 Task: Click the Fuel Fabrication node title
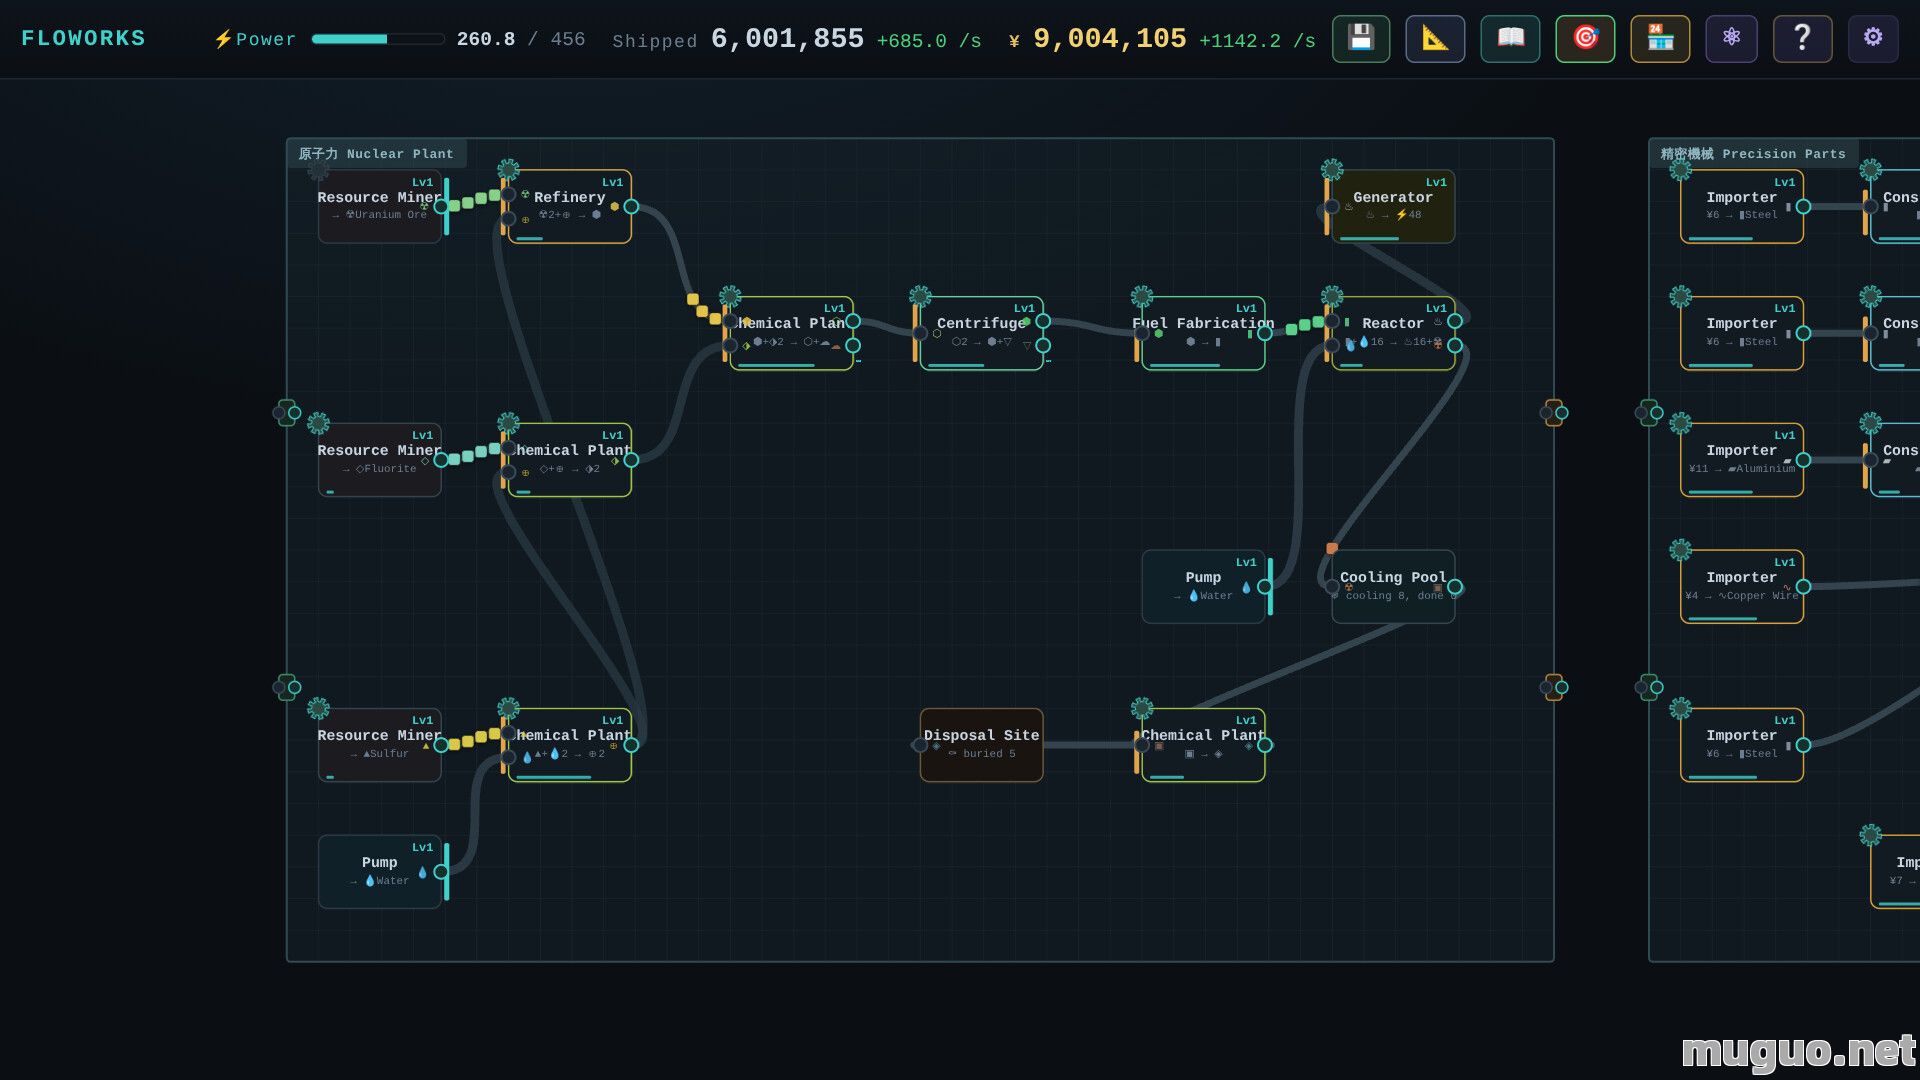(x=1203, y=323)
